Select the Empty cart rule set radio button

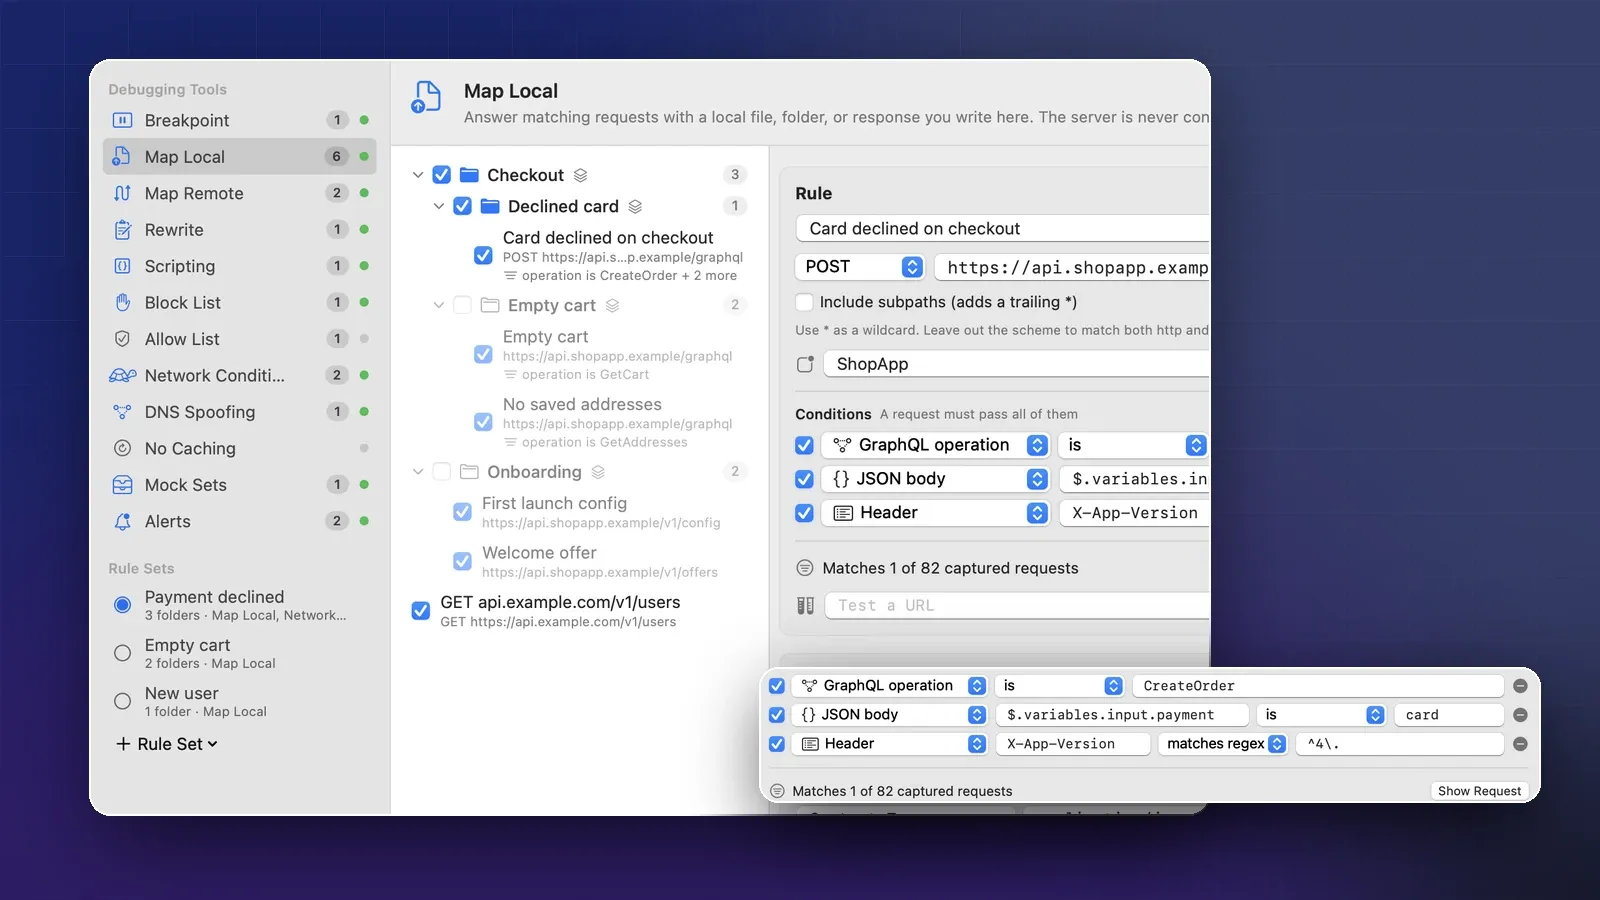tap(122, 653)
